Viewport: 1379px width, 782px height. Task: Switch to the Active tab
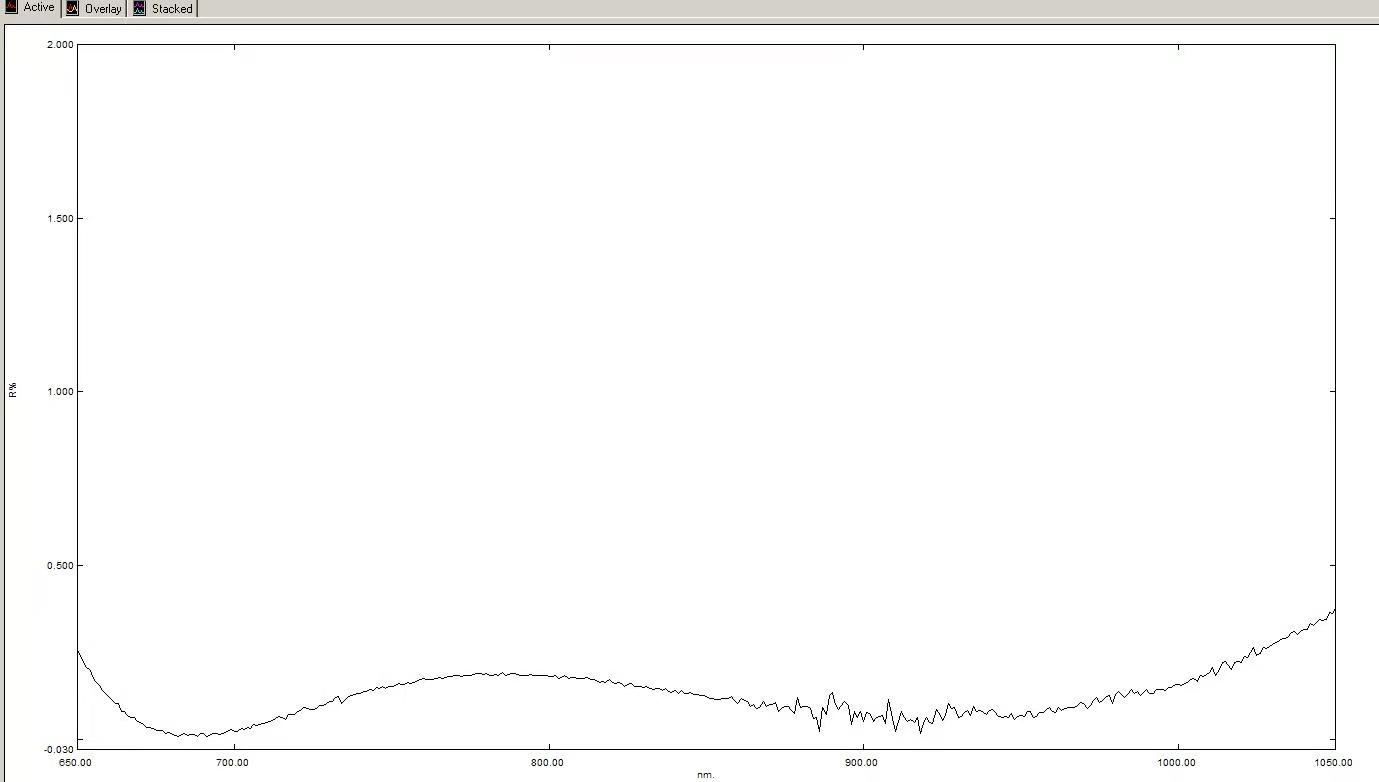click(x=39, y=8)
